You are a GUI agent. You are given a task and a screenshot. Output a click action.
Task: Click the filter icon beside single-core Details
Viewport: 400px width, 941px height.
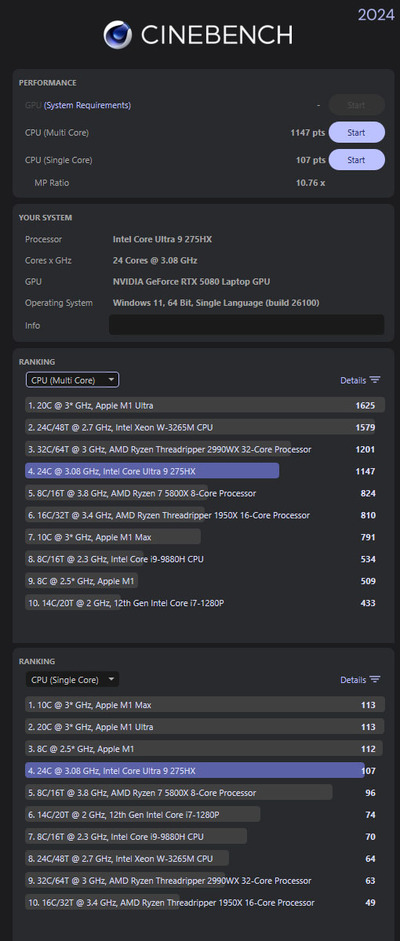[x=375, y=679]
